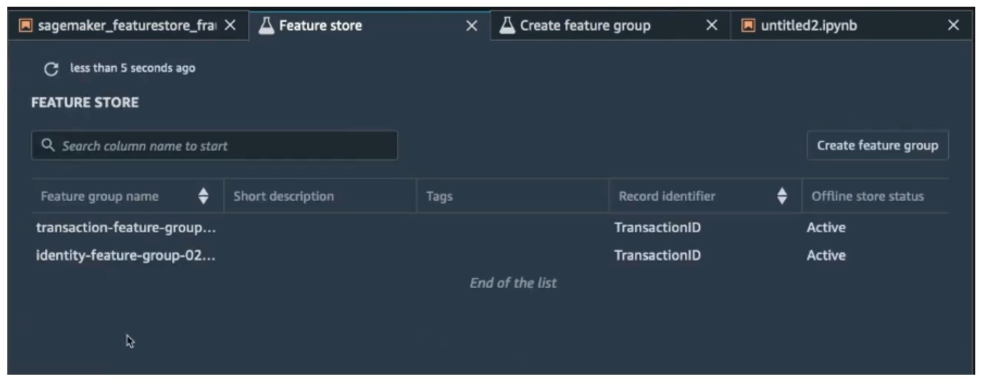This screenshot has width=981, height=383.
Task: Click the flask icon on Create feature group tab
Action: [507, 26]
